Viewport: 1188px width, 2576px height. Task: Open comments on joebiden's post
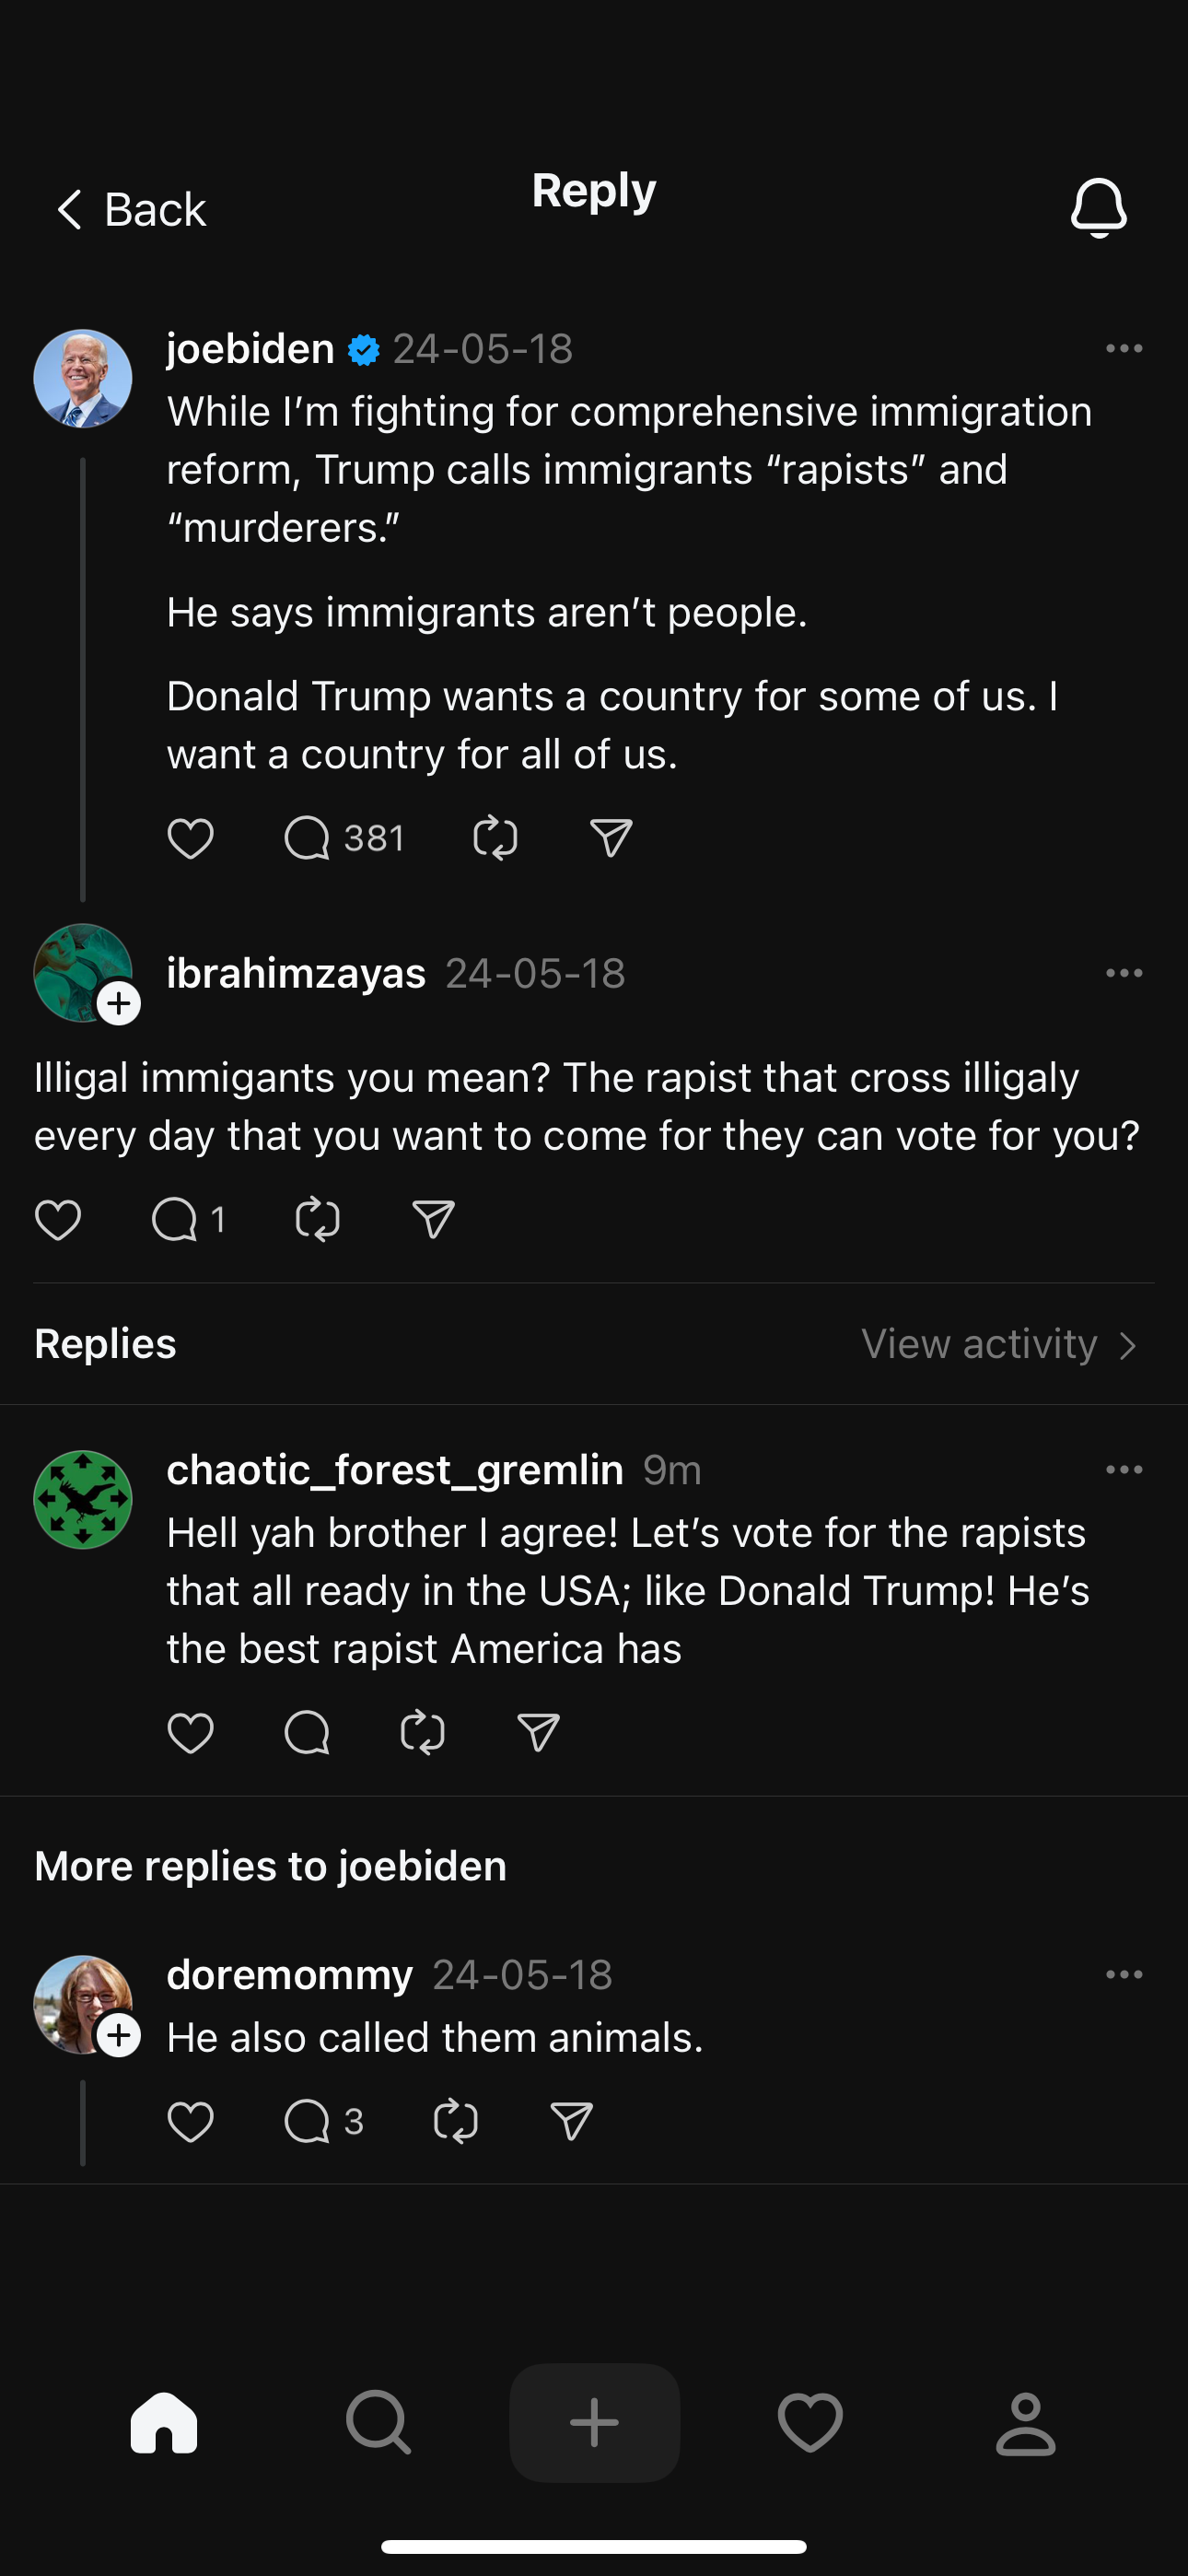[x=307, y=838]
